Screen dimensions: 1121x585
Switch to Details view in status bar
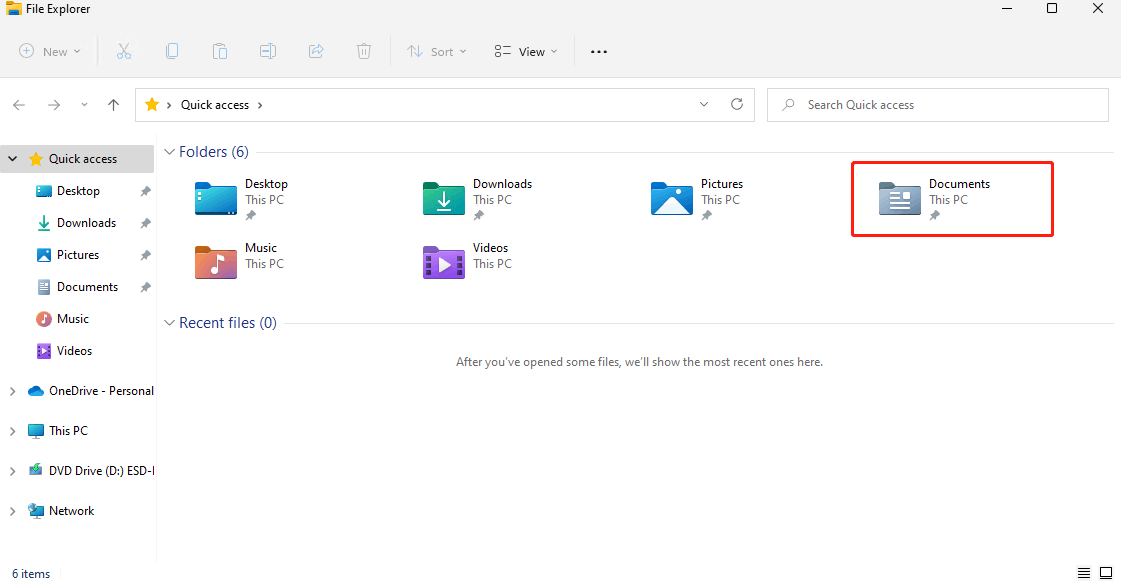(x=1084, y=573)
